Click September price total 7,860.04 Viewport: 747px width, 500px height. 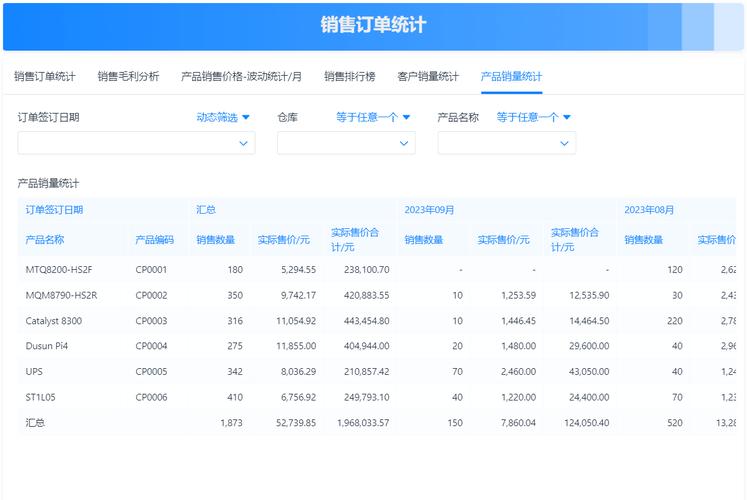tap(518, 423)
